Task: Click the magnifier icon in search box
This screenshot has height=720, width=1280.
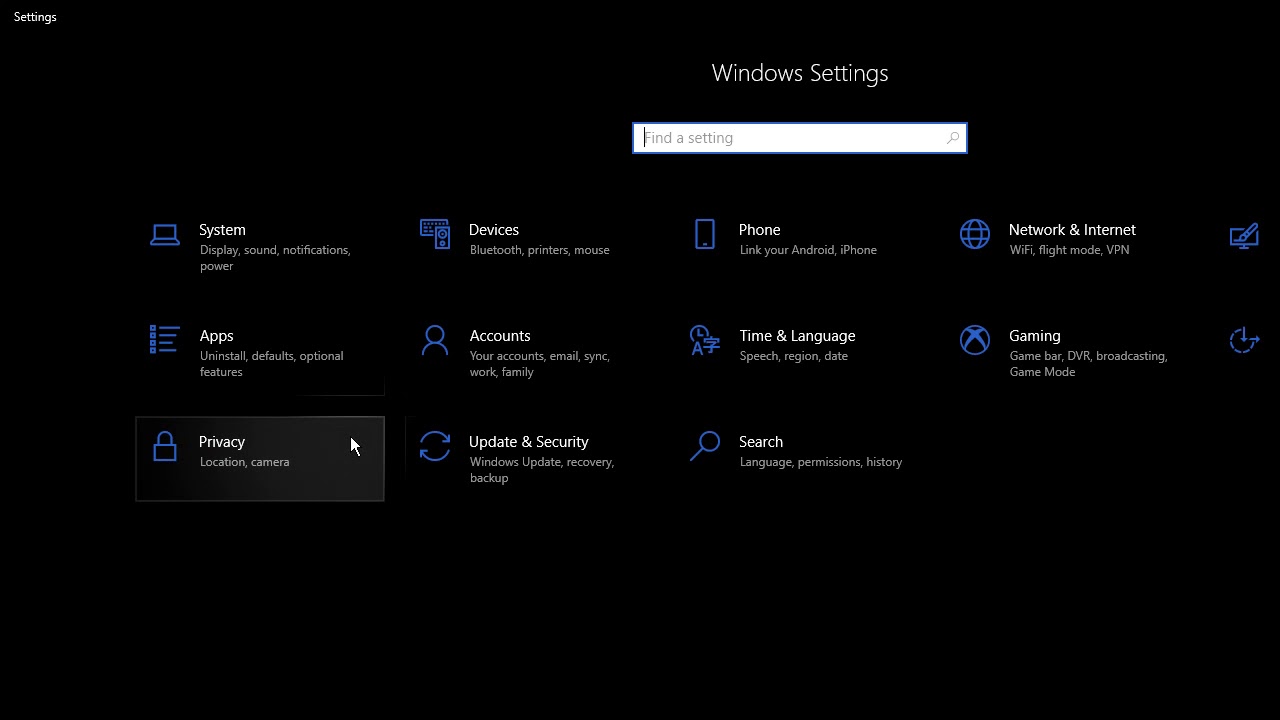Action: (x=953, y=138)
